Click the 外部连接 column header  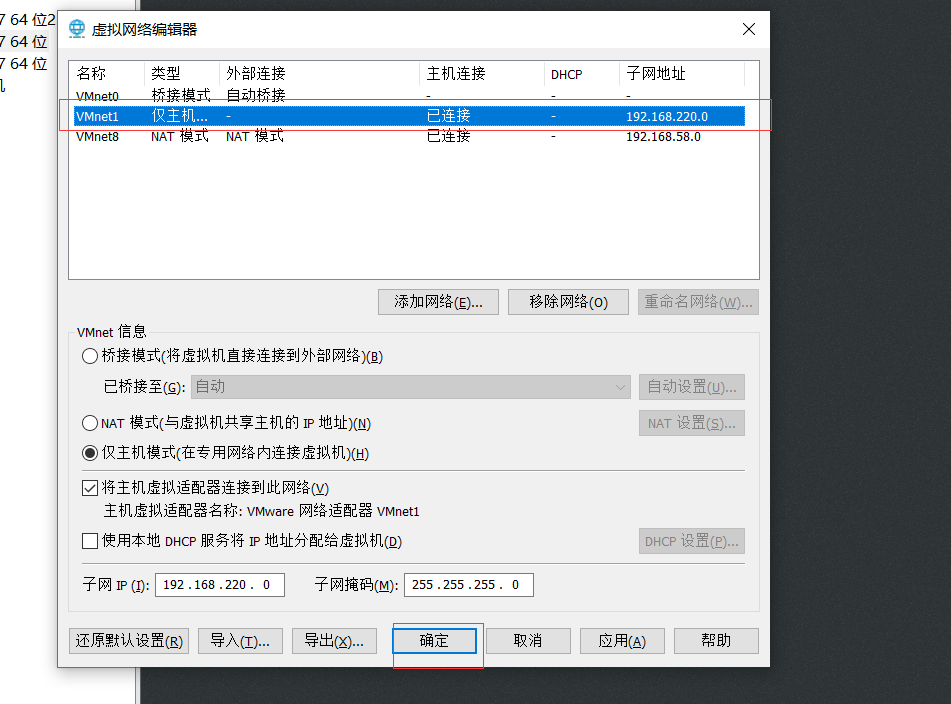[x=319, y=73]
